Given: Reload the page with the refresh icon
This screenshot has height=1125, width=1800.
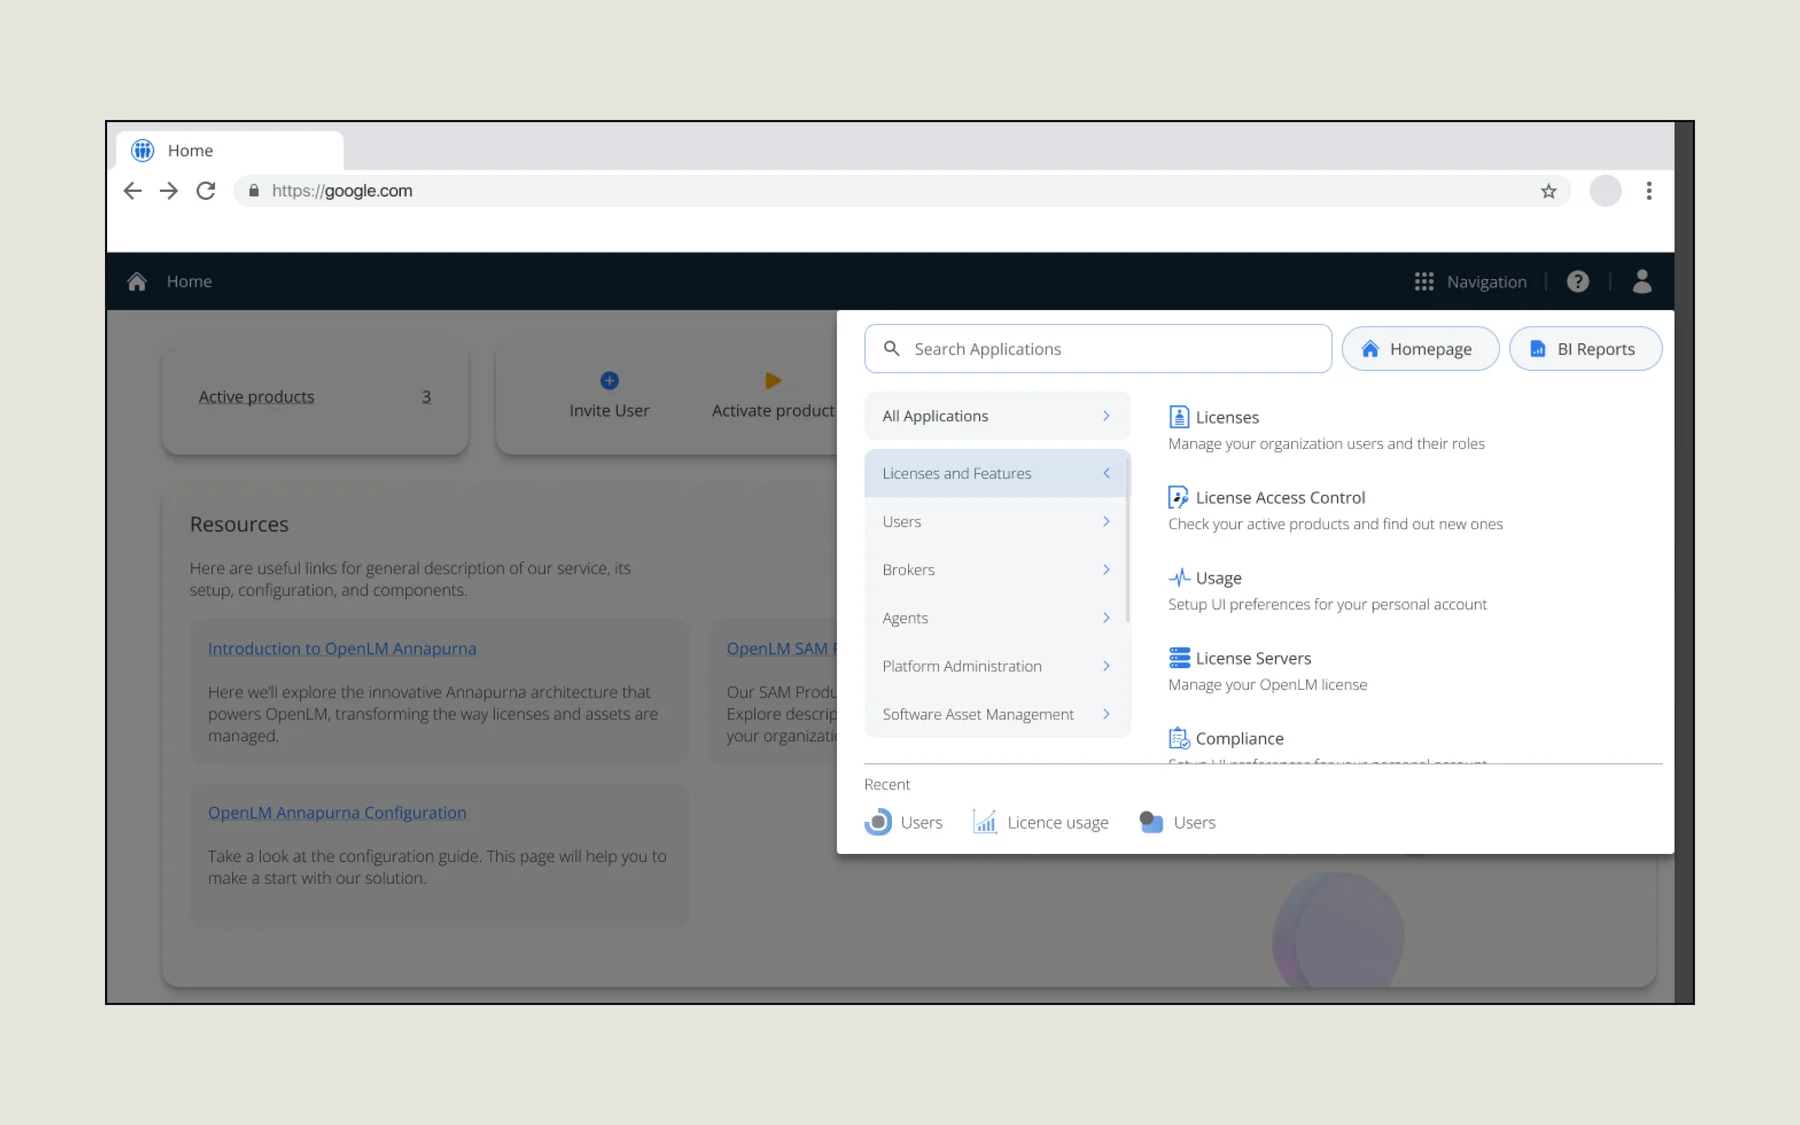Looking at the screenshot, I should pyautogui.click(x=206, y=191).
